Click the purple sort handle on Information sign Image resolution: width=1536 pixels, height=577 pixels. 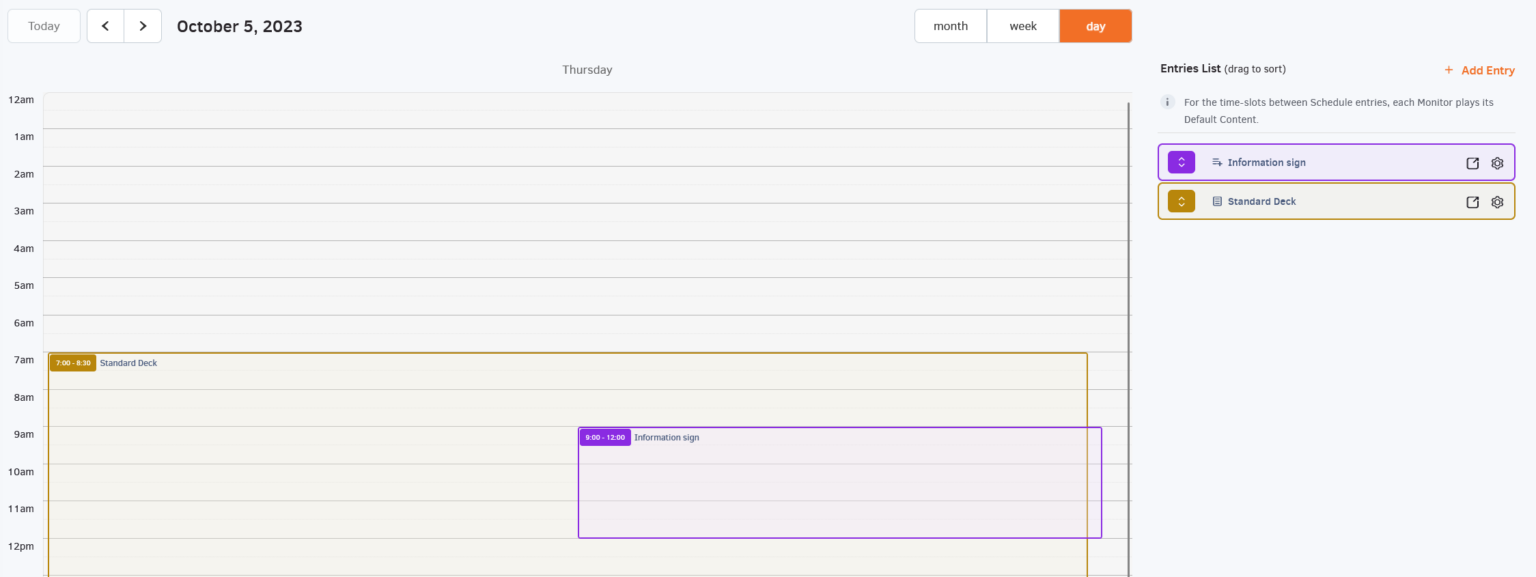click(x=1181, y=161)
